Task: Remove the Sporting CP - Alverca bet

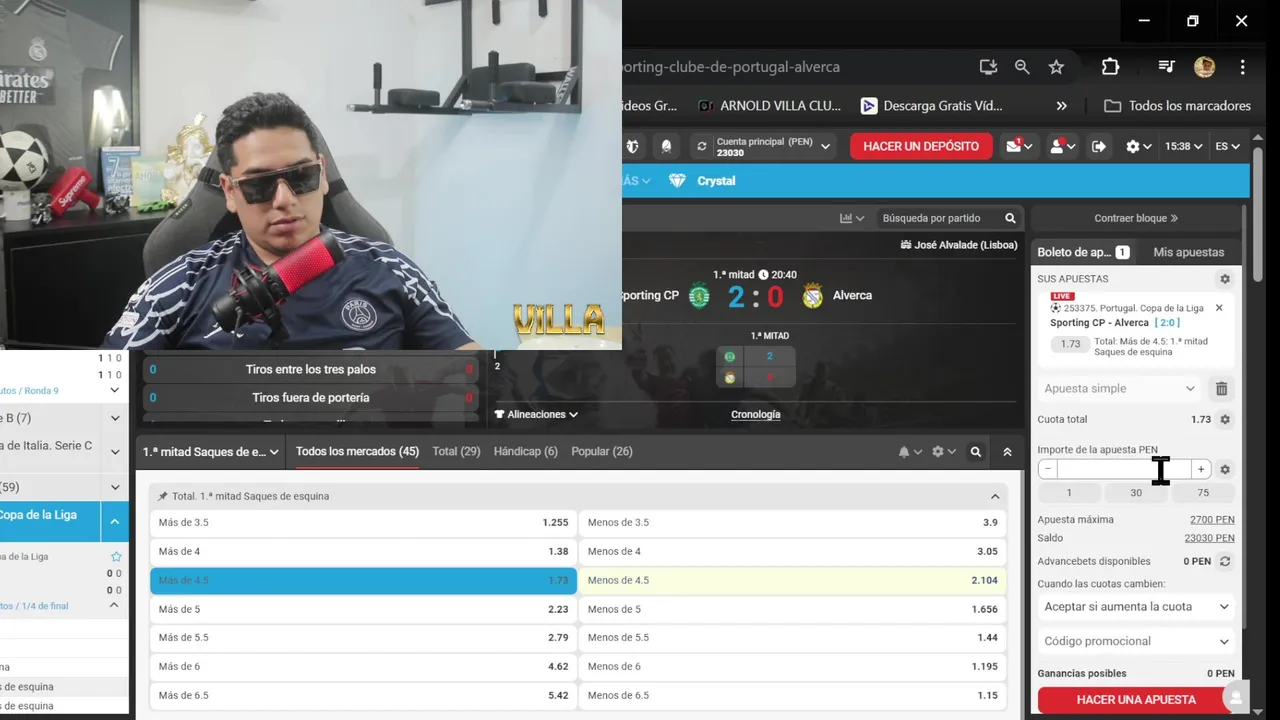Action: 1219,308
